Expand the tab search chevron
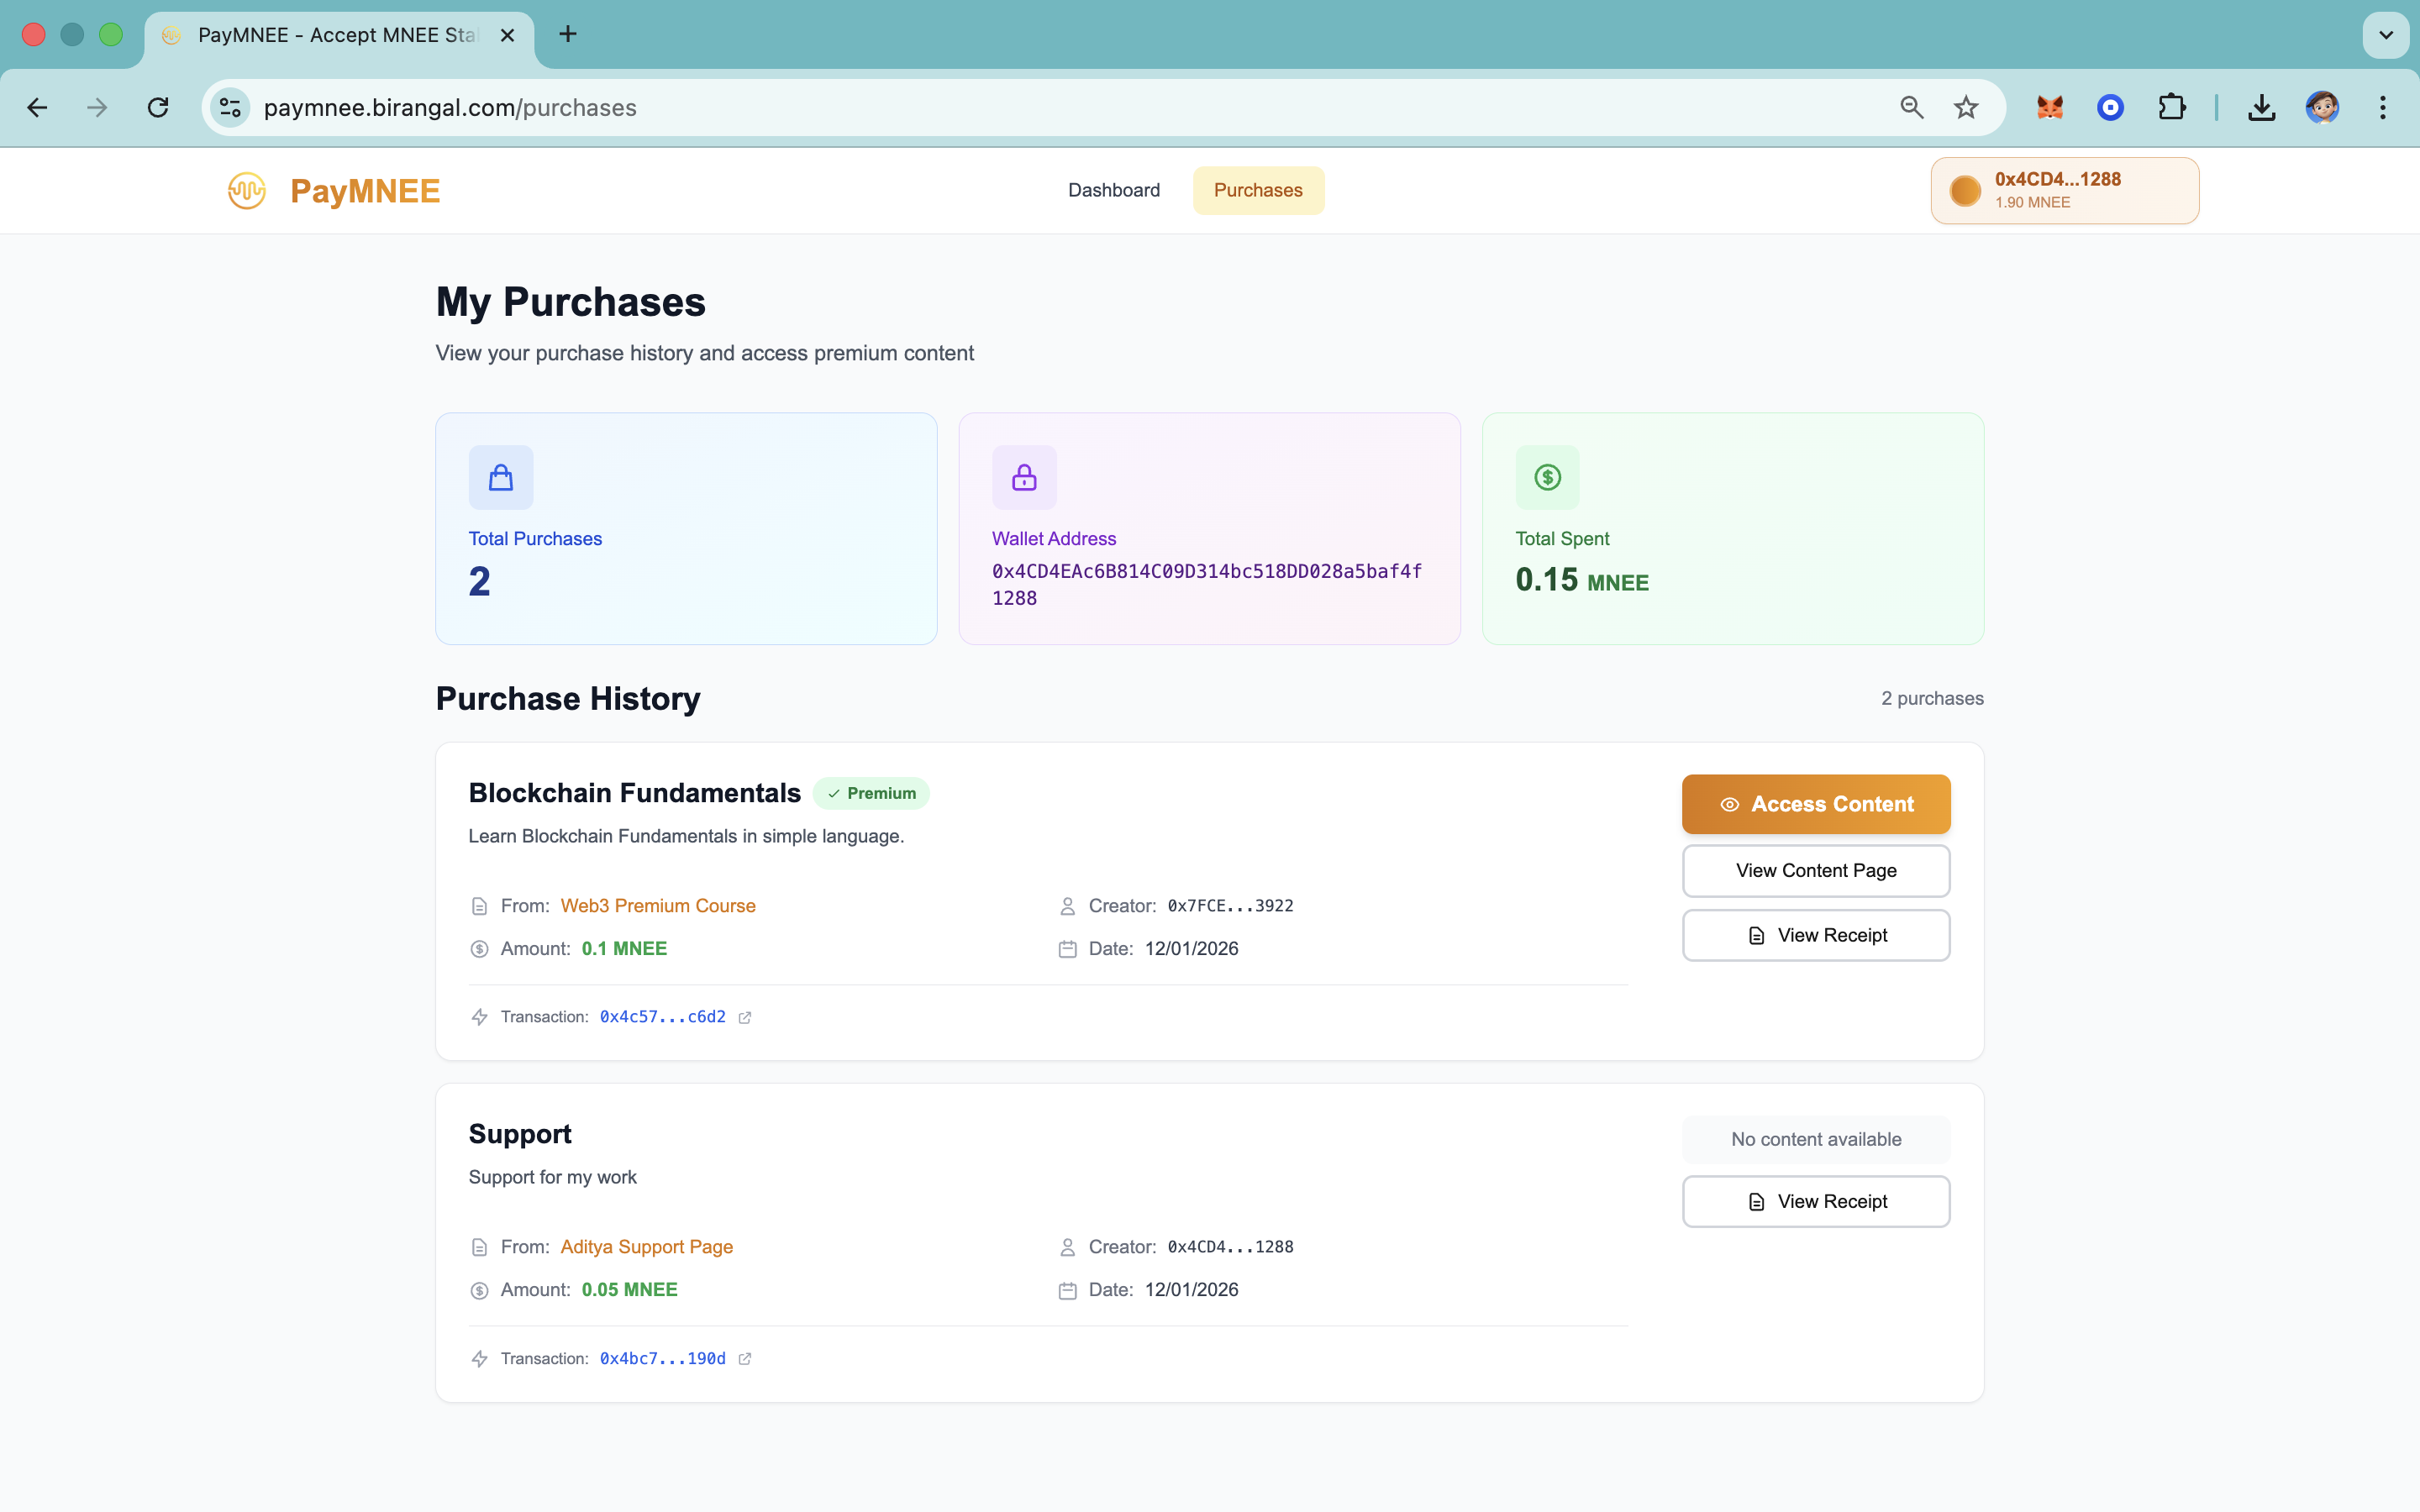2420x1512 pixels. click(x=2385, y=35)
